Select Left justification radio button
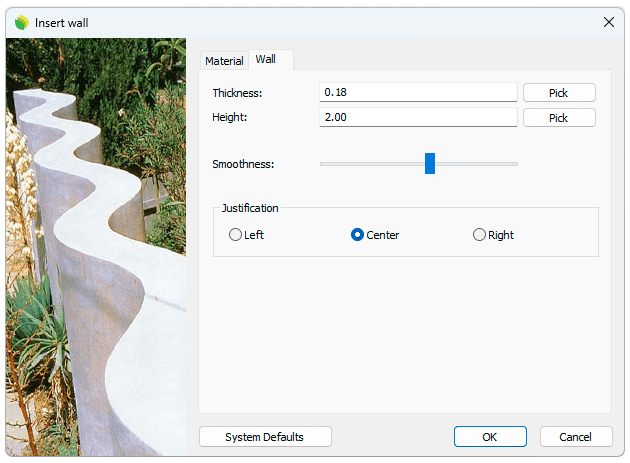 point(236,235)
